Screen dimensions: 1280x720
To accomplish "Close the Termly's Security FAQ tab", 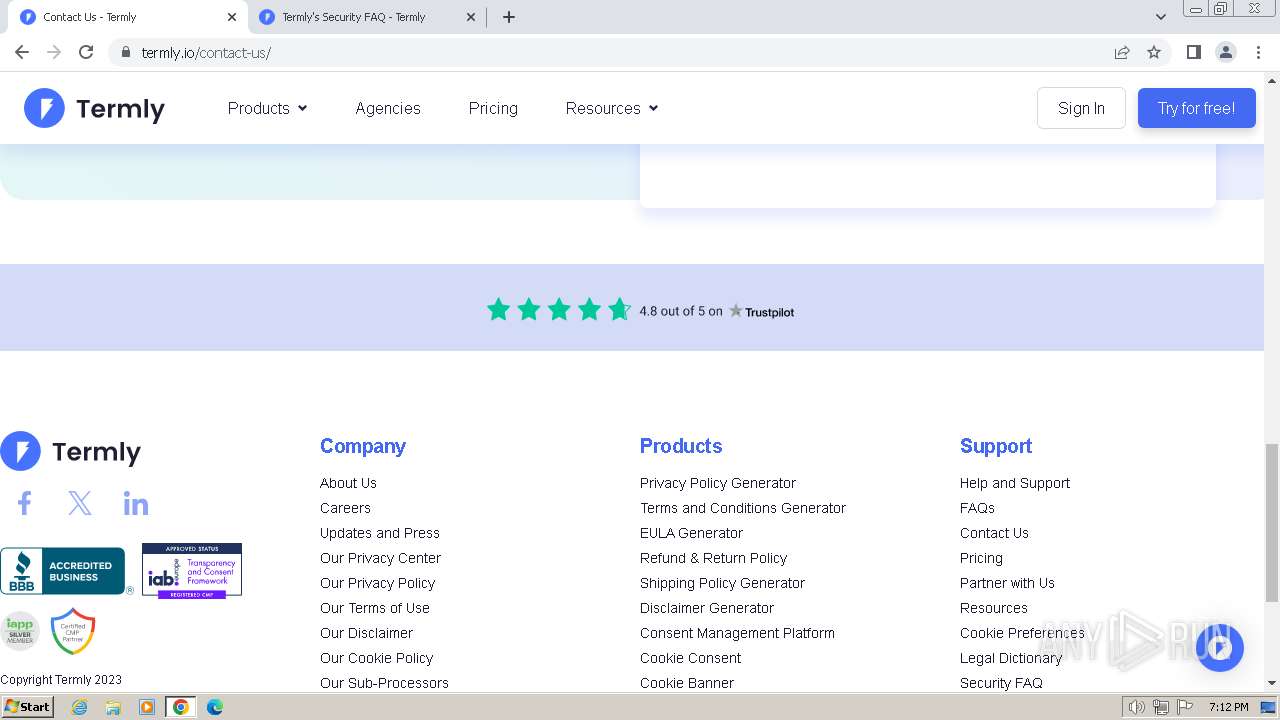I will tap(471, 17).
